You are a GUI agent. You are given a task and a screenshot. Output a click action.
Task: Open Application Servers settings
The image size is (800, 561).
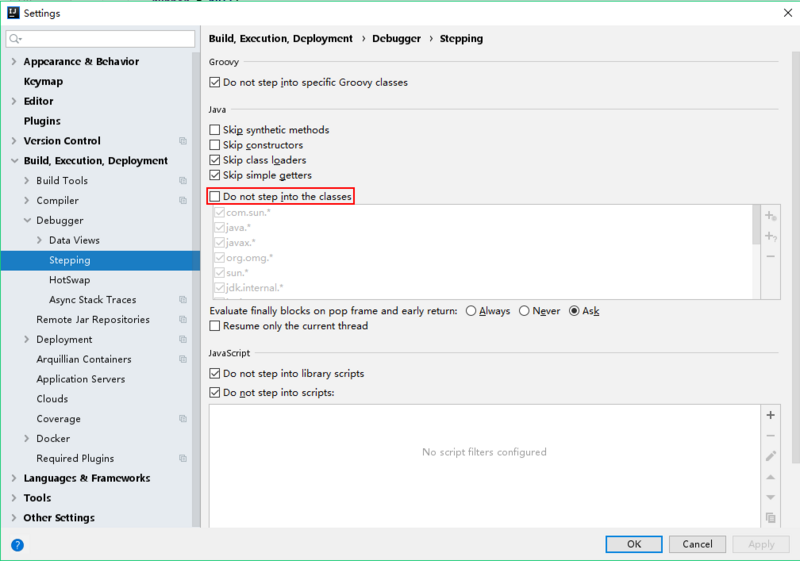(x=81, y=379)
